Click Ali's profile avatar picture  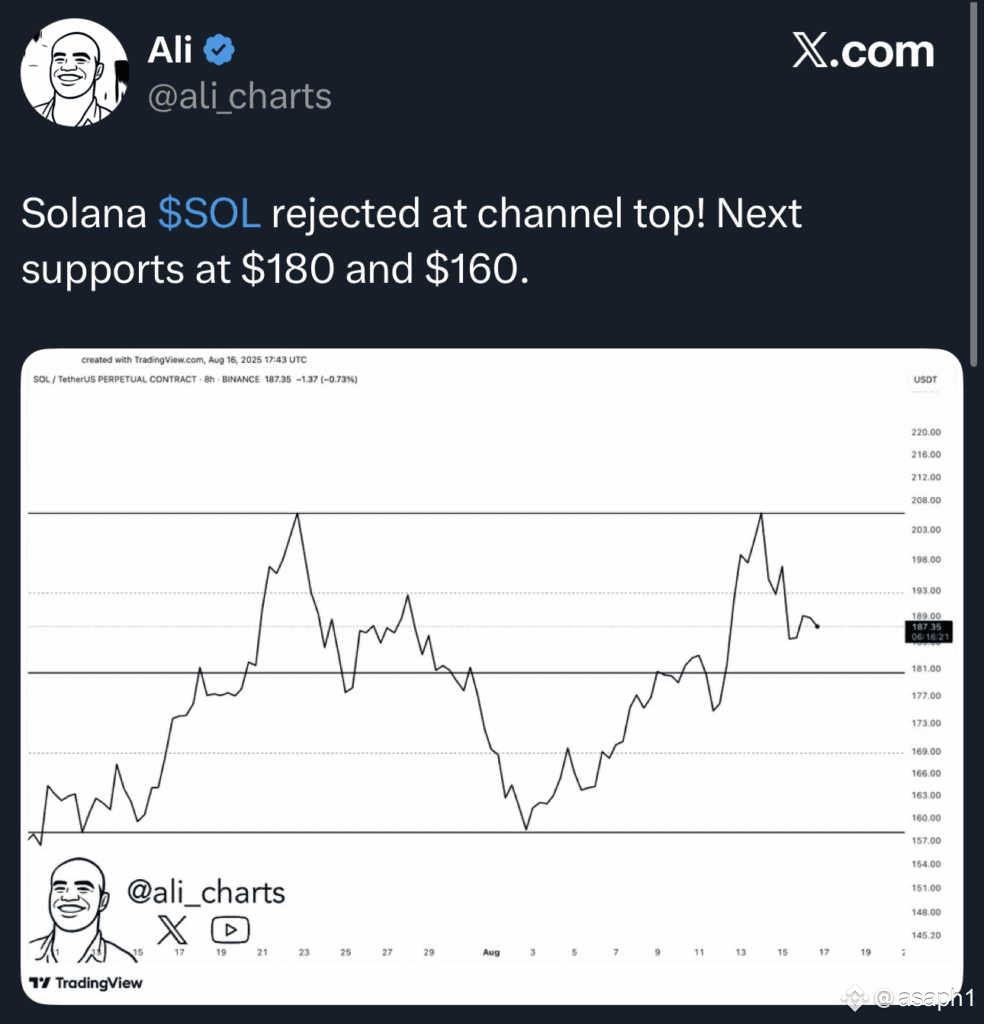tap(74, 72)
